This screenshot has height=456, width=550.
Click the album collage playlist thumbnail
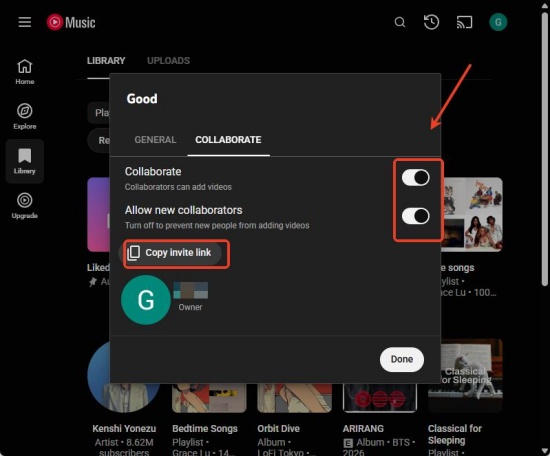point(472,215)
